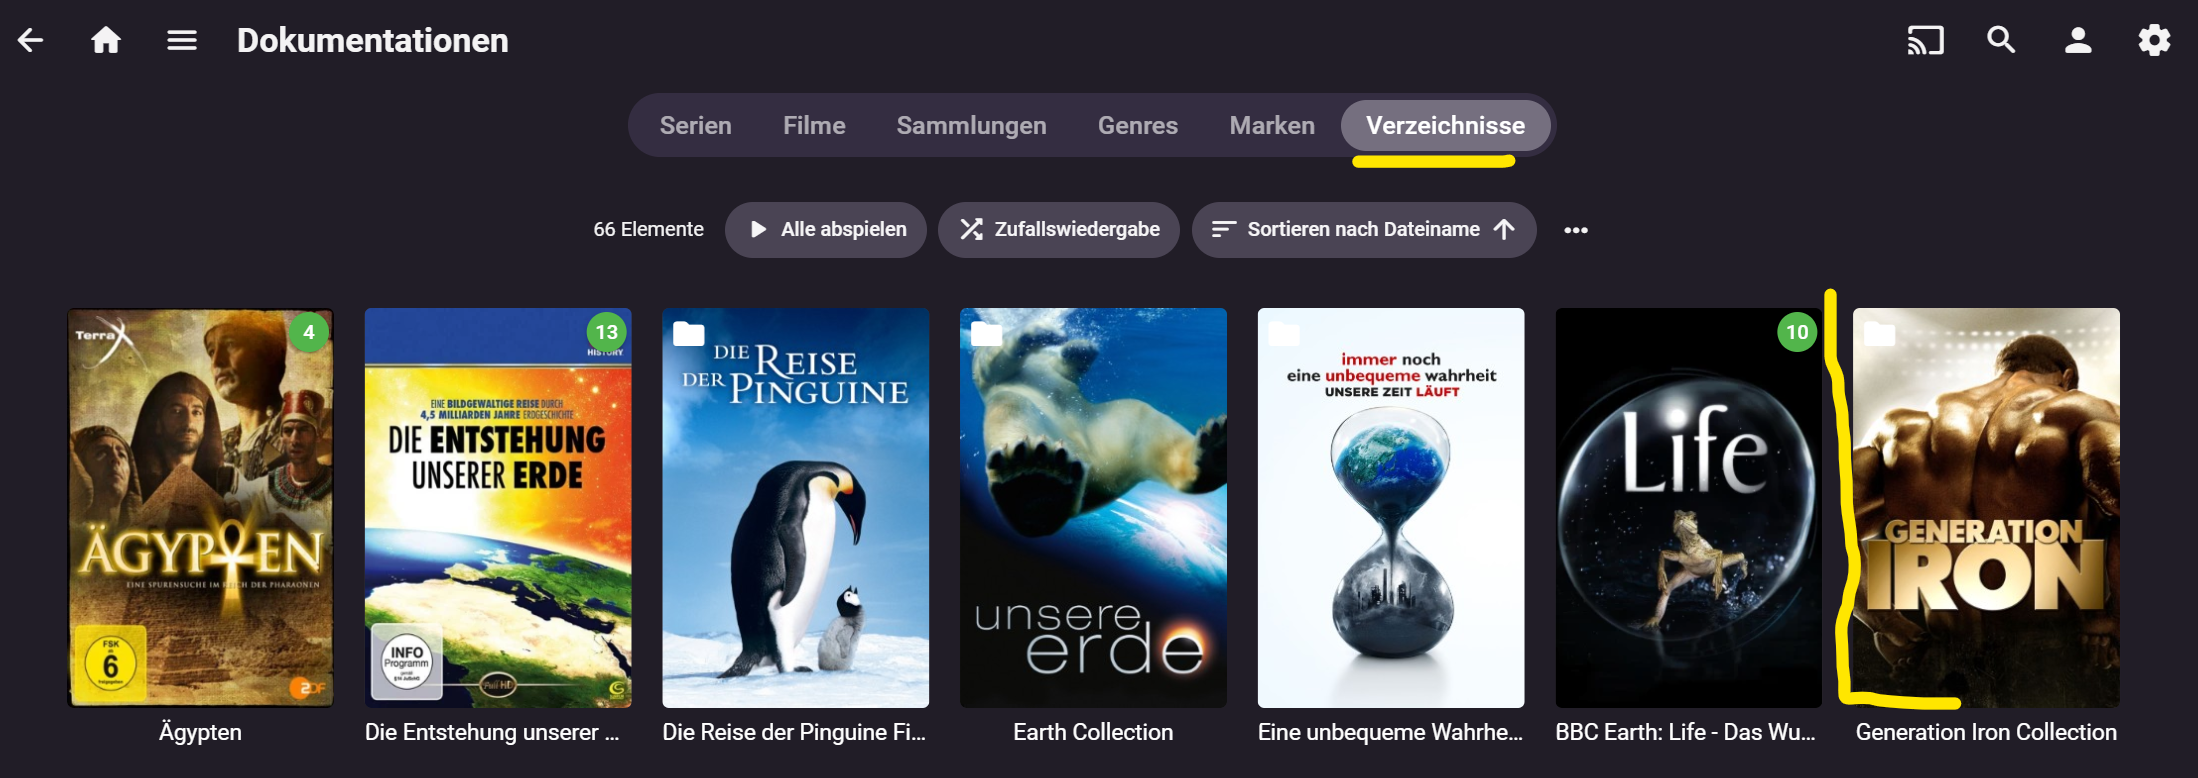Click the folder icon on Earth Collection poster

click(987, 333)
